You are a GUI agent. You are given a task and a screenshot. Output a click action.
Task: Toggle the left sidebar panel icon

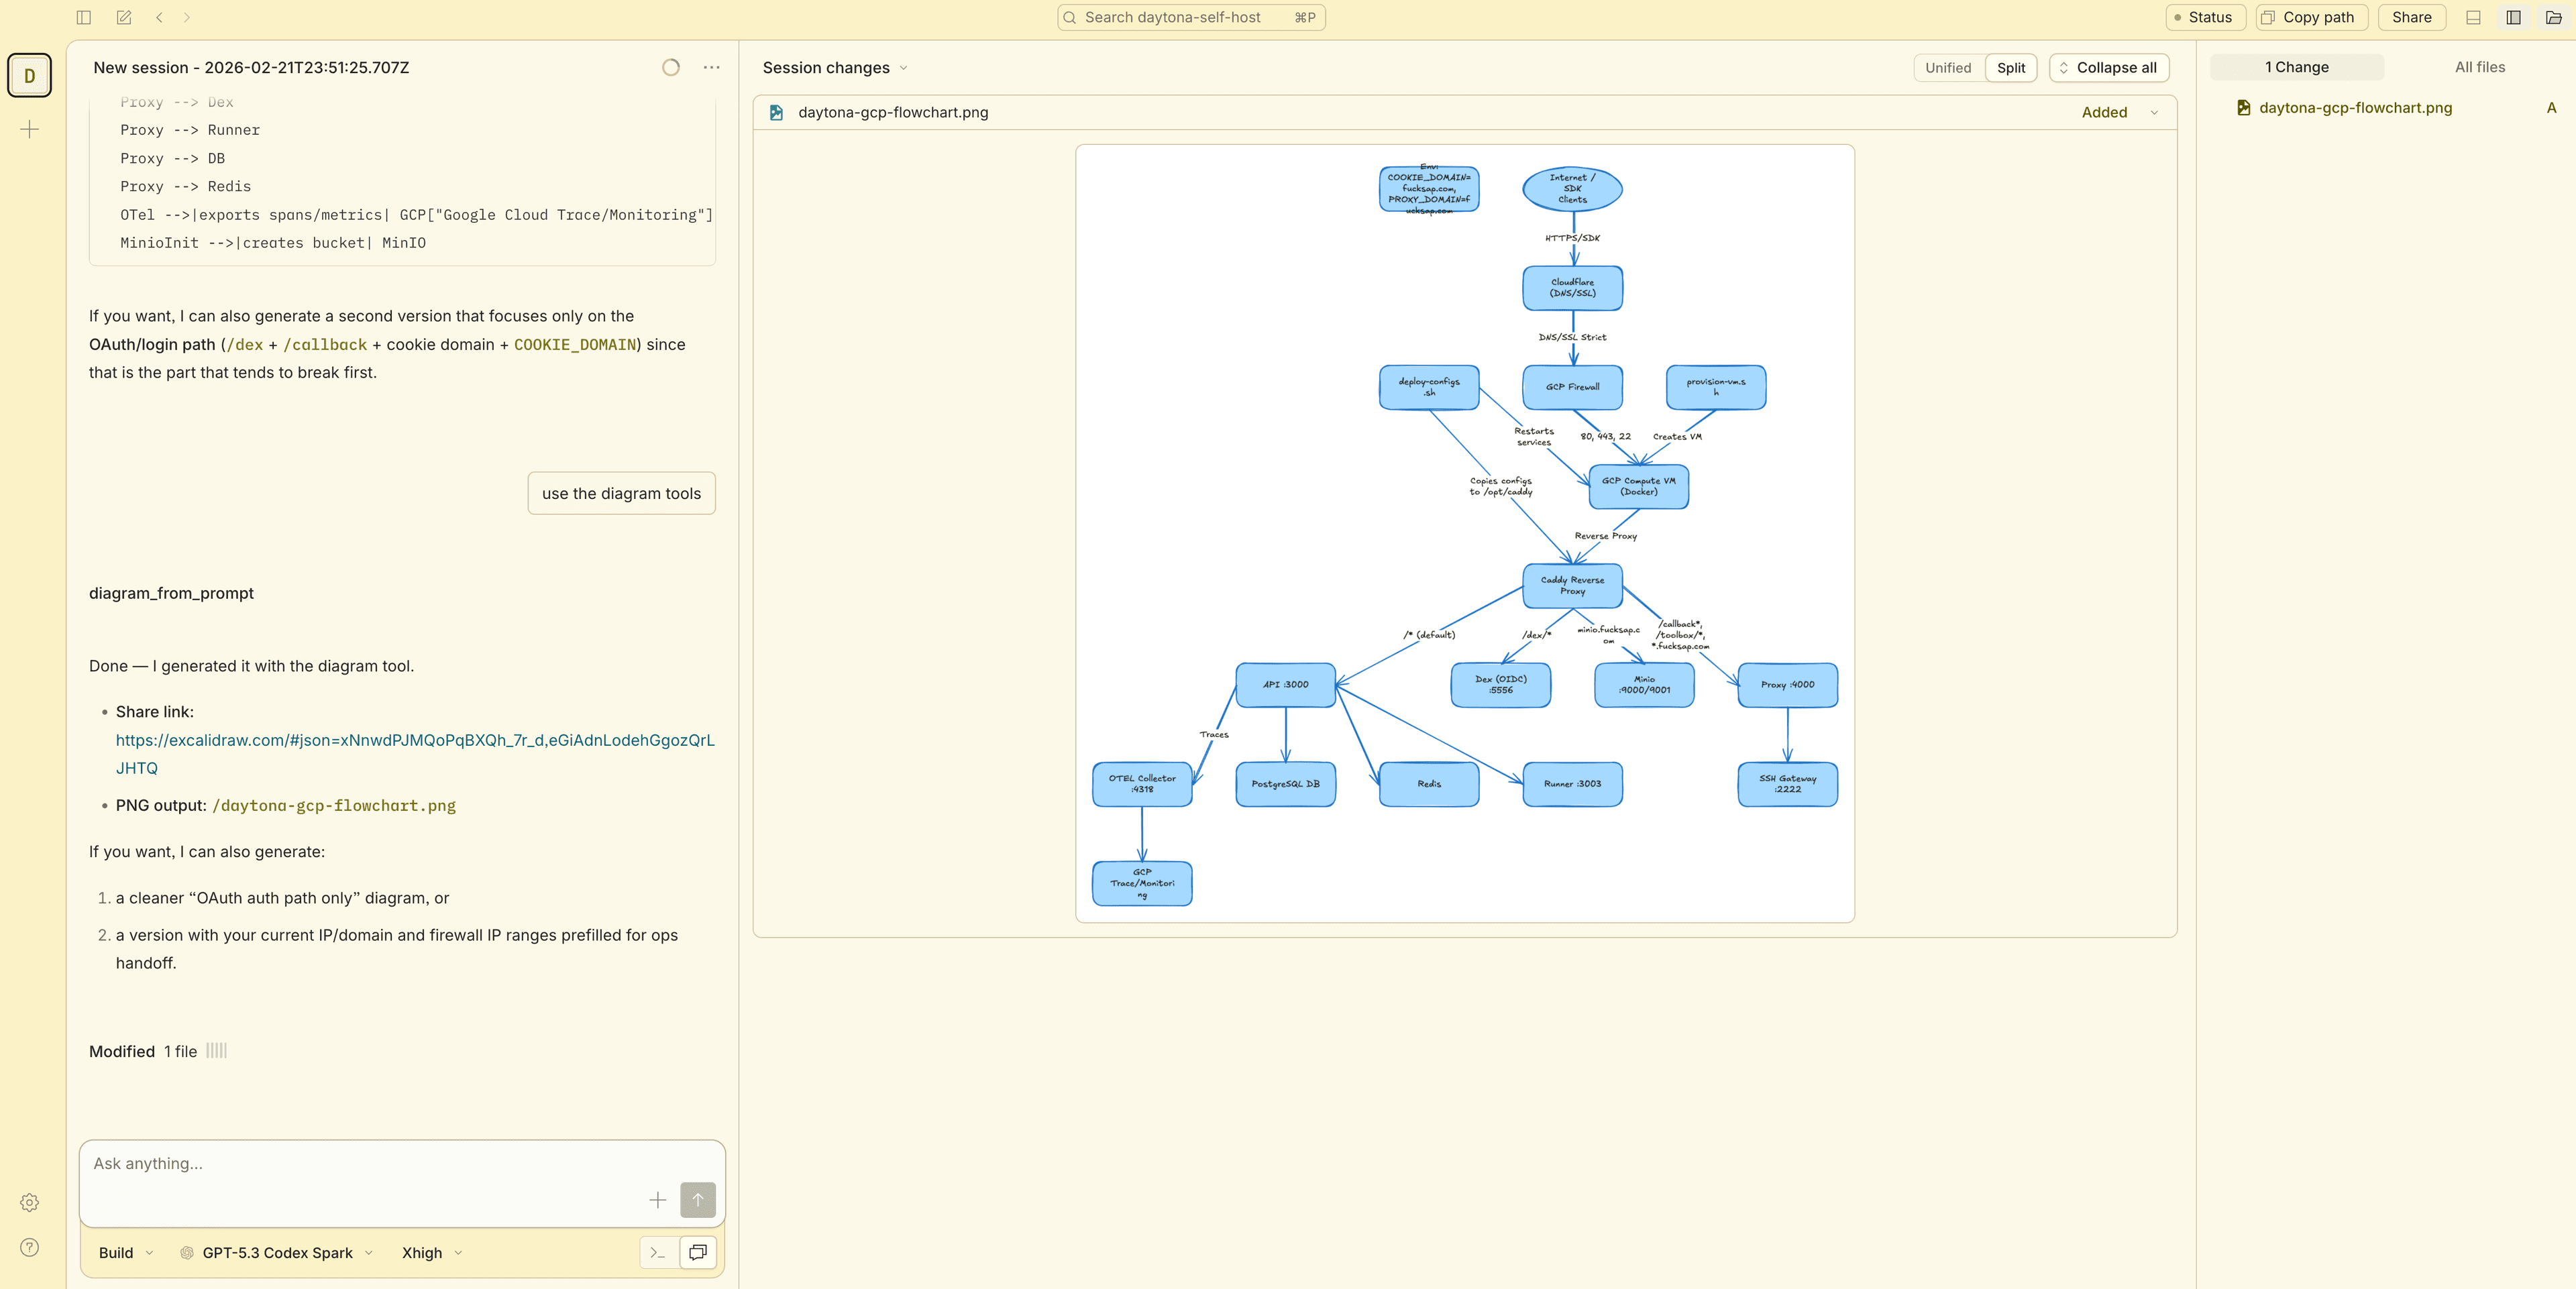click(83, 17)
